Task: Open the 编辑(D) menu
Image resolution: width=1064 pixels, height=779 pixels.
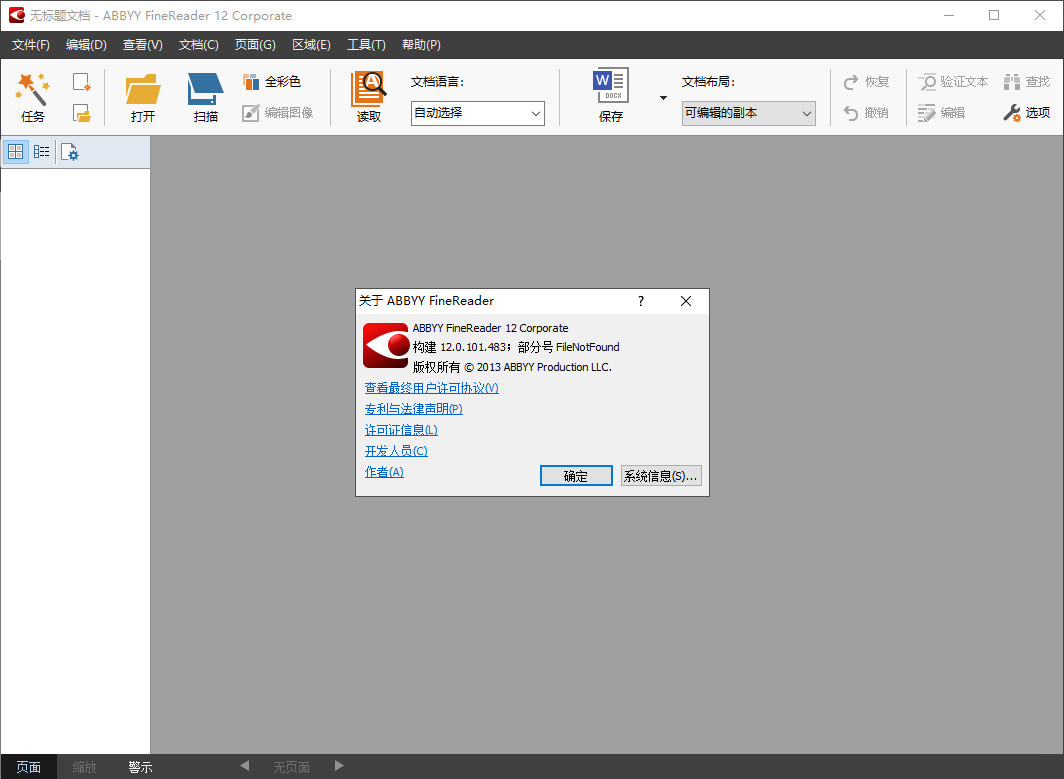Action: (86, 45)
